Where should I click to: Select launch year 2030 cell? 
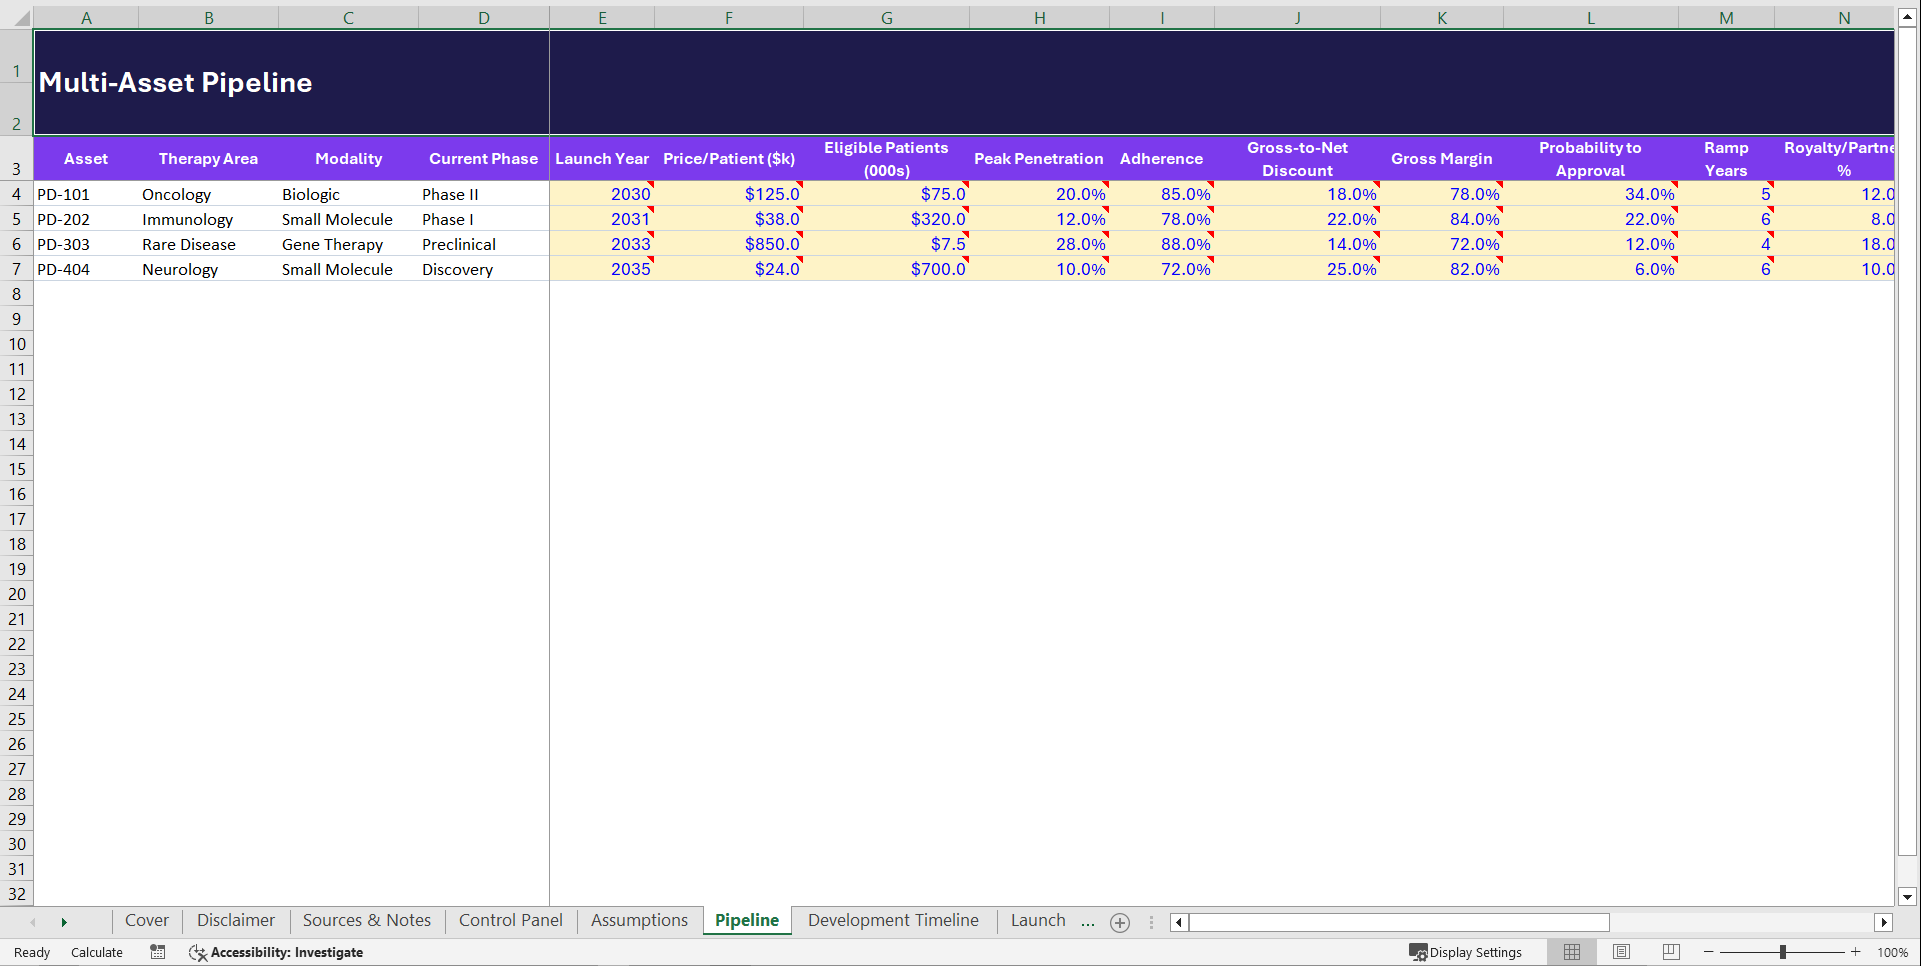pyautogui.click(x=602, y=194)
